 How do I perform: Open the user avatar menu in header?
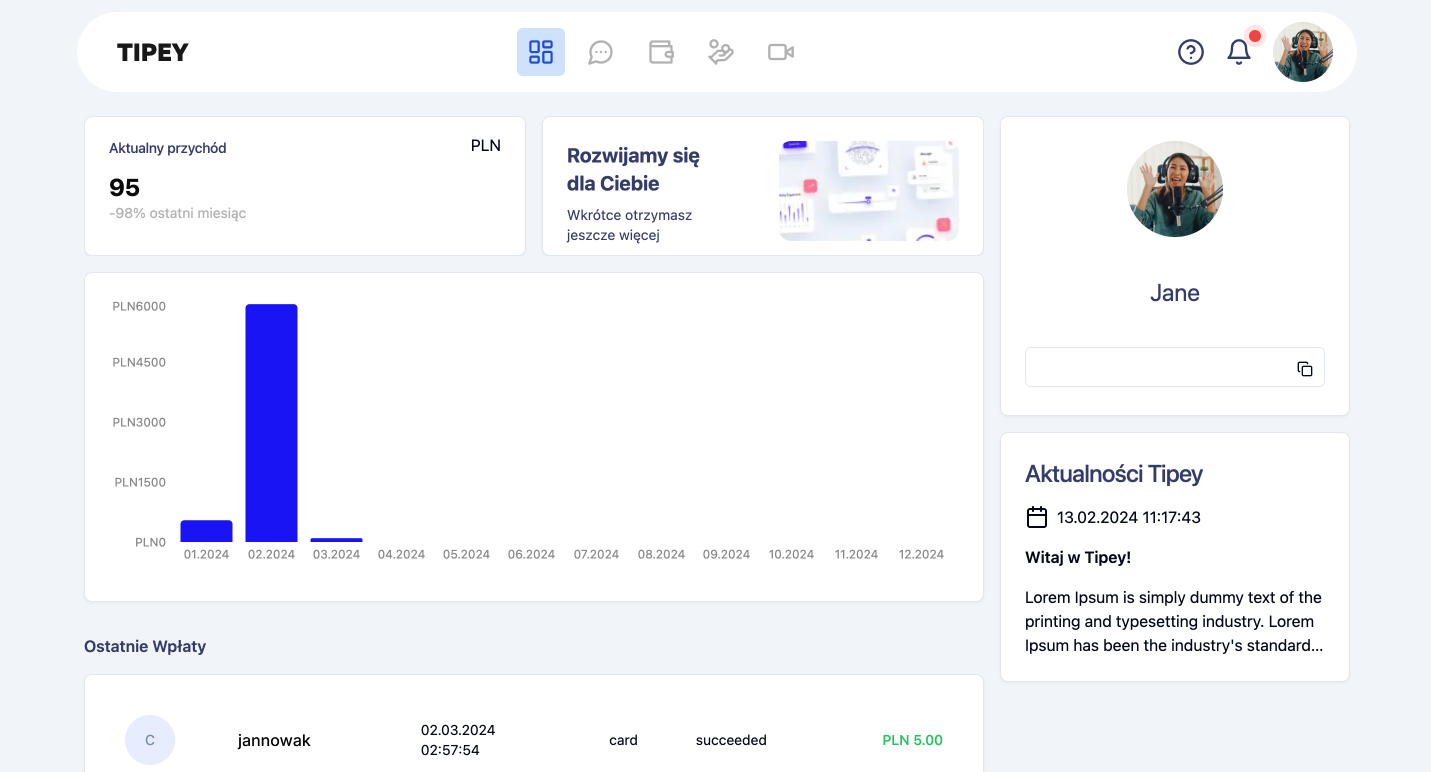tap(1302, 52)
